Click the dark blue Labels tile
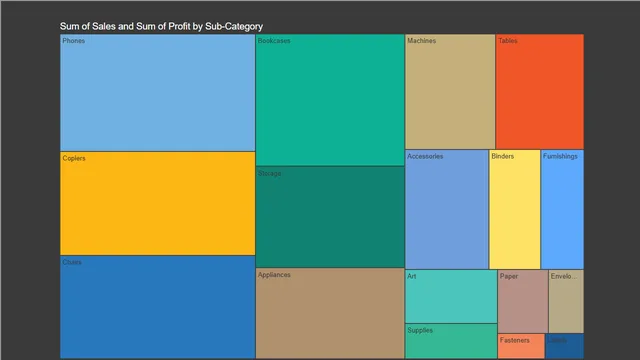Viewport: 640px width, 360px height. (564, 346)
